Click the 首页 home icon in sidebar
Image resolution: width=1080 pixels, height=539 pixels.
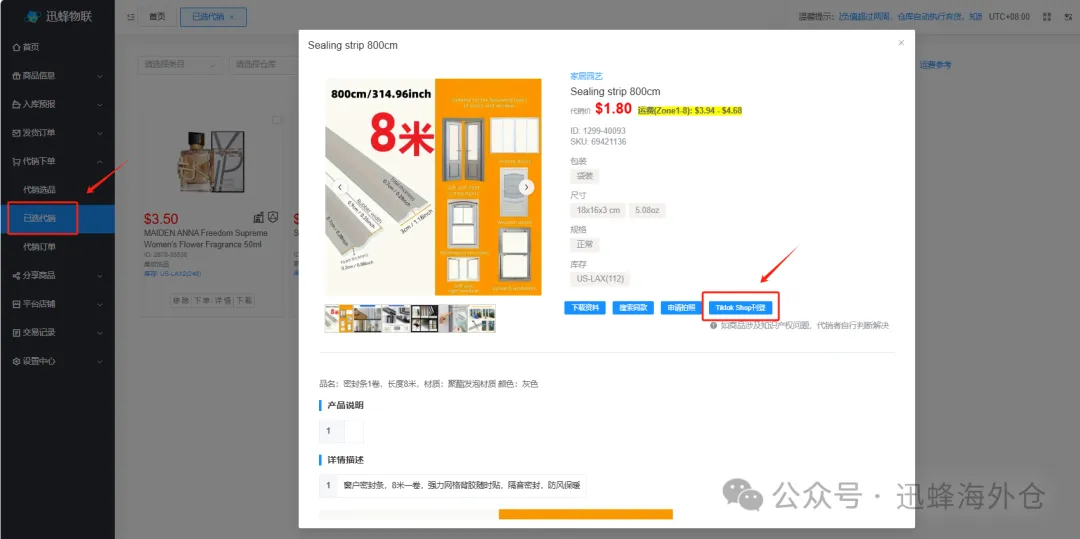(17, 47)
